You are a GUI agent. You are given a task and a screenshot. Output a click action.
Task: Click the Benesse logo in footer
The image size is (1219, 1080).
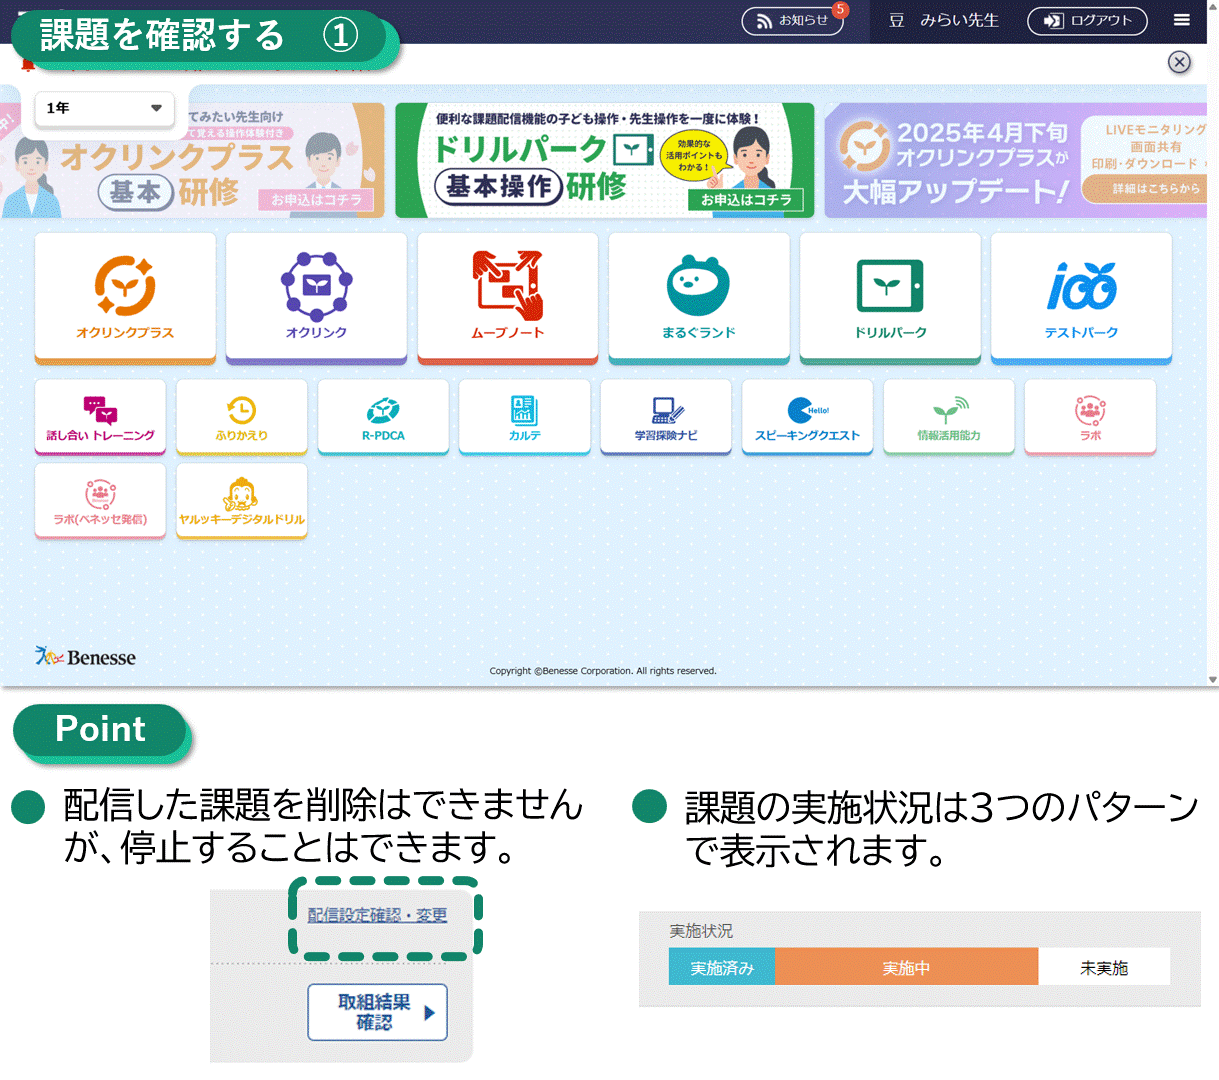click(x=86, y=657)
